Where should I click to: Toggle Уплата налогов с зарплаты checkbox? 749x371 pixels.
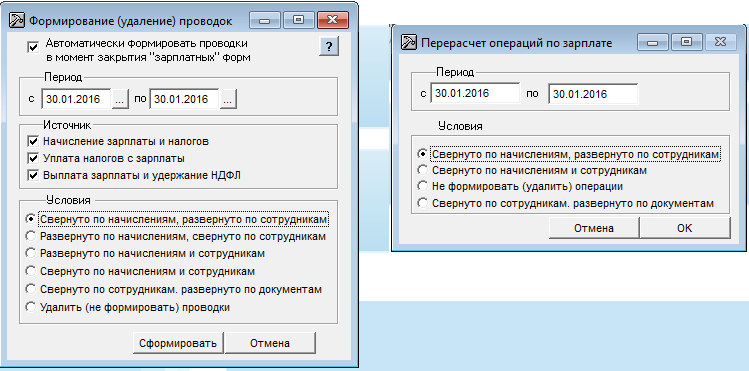tap(33, 158)
